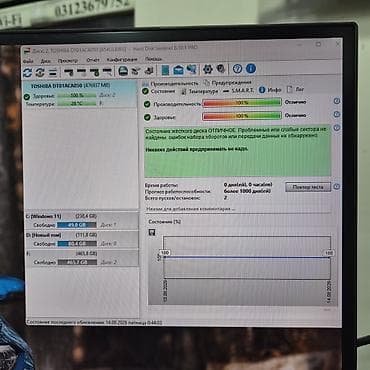
Task: Click the left-panel Здоровье 100% green bar
Action: coord(77,96)
